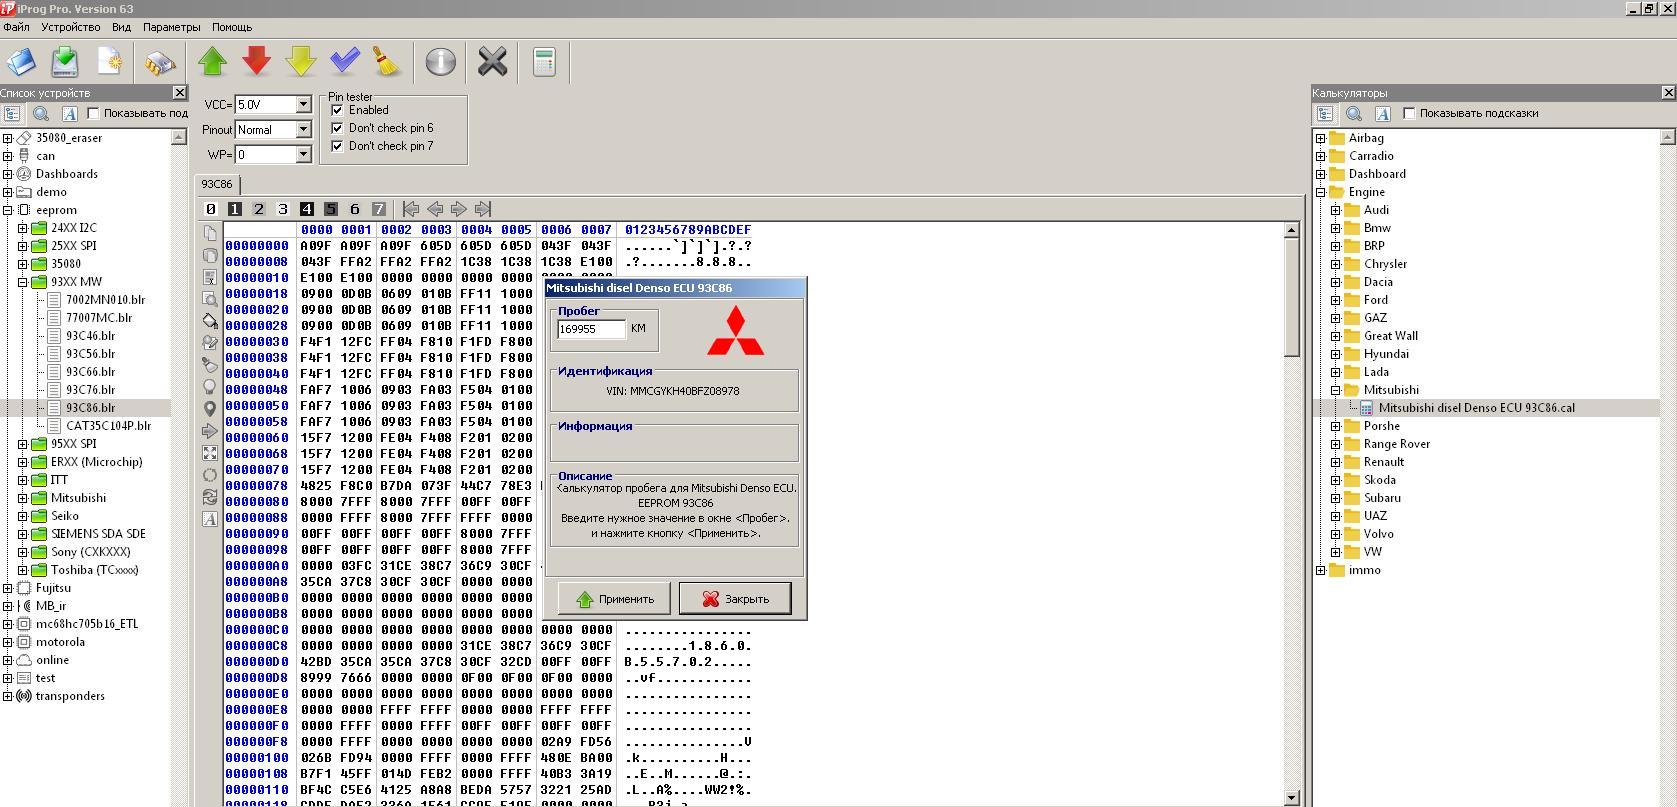1677x807 pixels.
Task: Click the font 'A' icon in hex sidebar
Action: click(209, 519)
